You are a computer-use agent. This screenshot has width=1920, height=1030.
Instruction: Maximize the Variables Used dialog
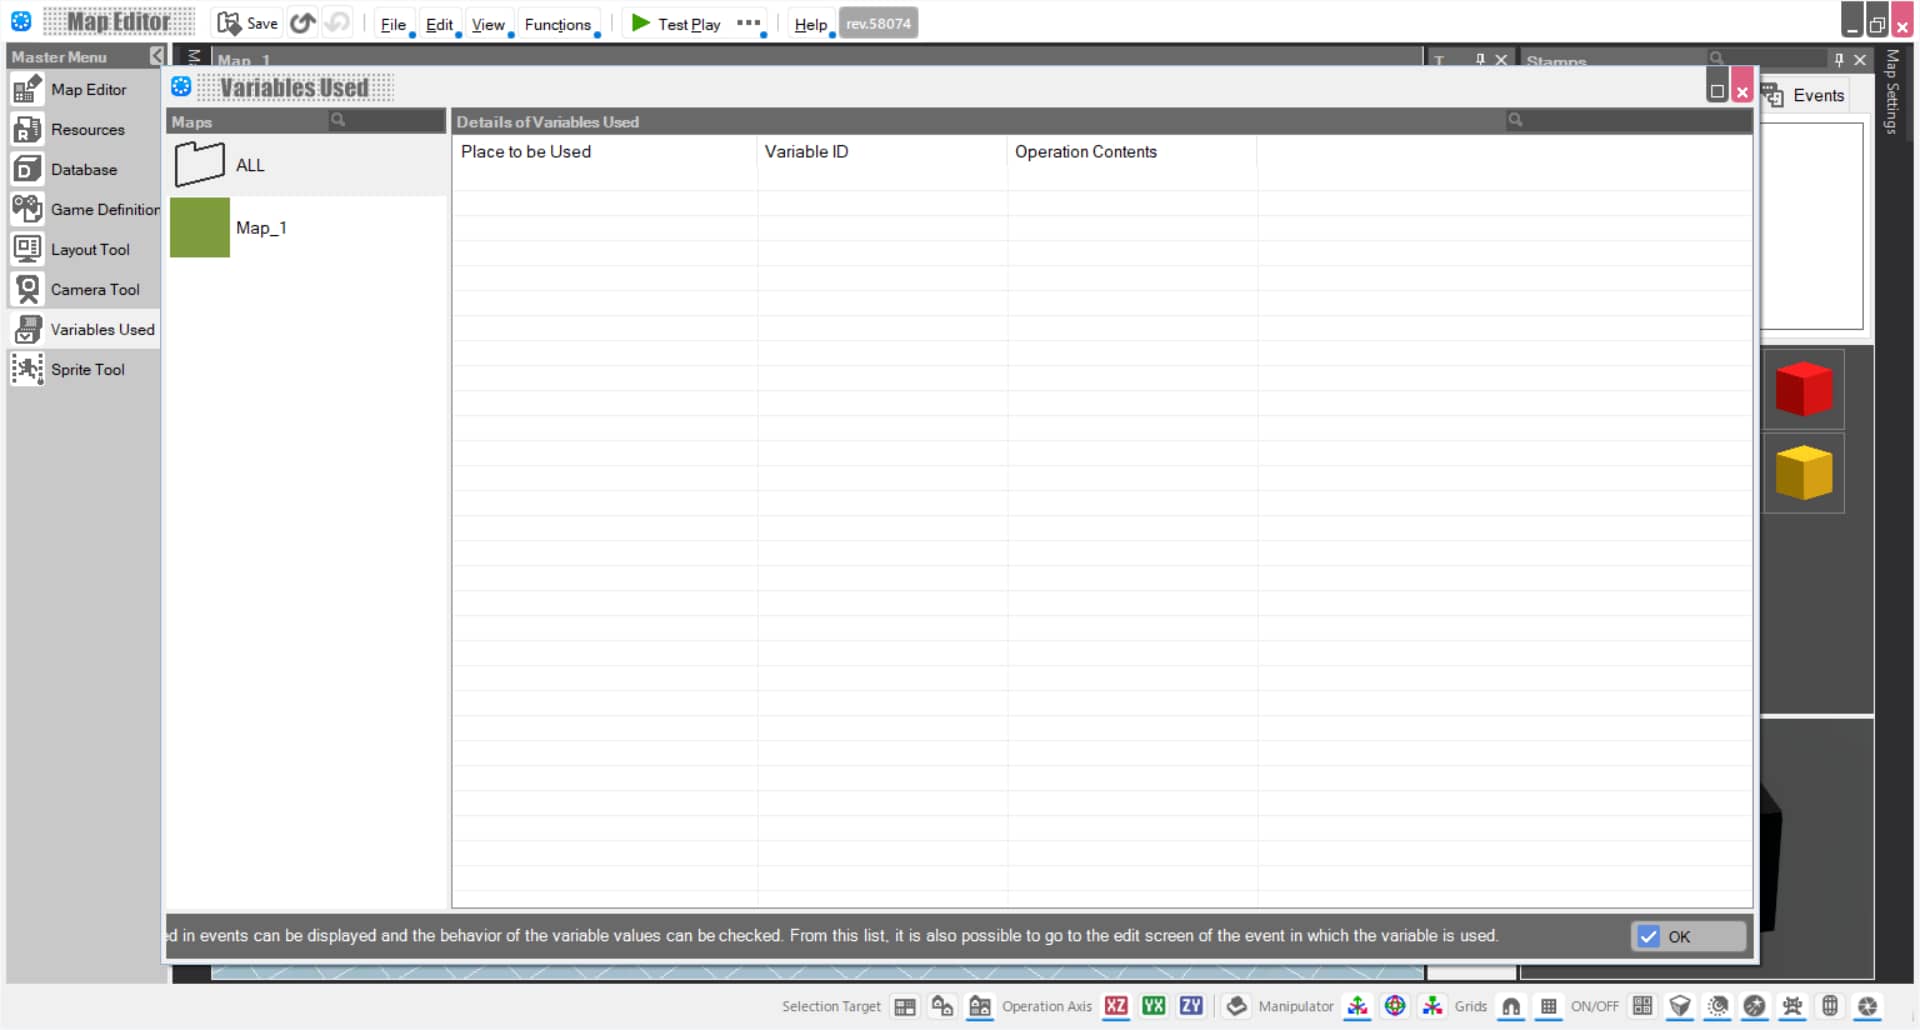(1717, 86)
